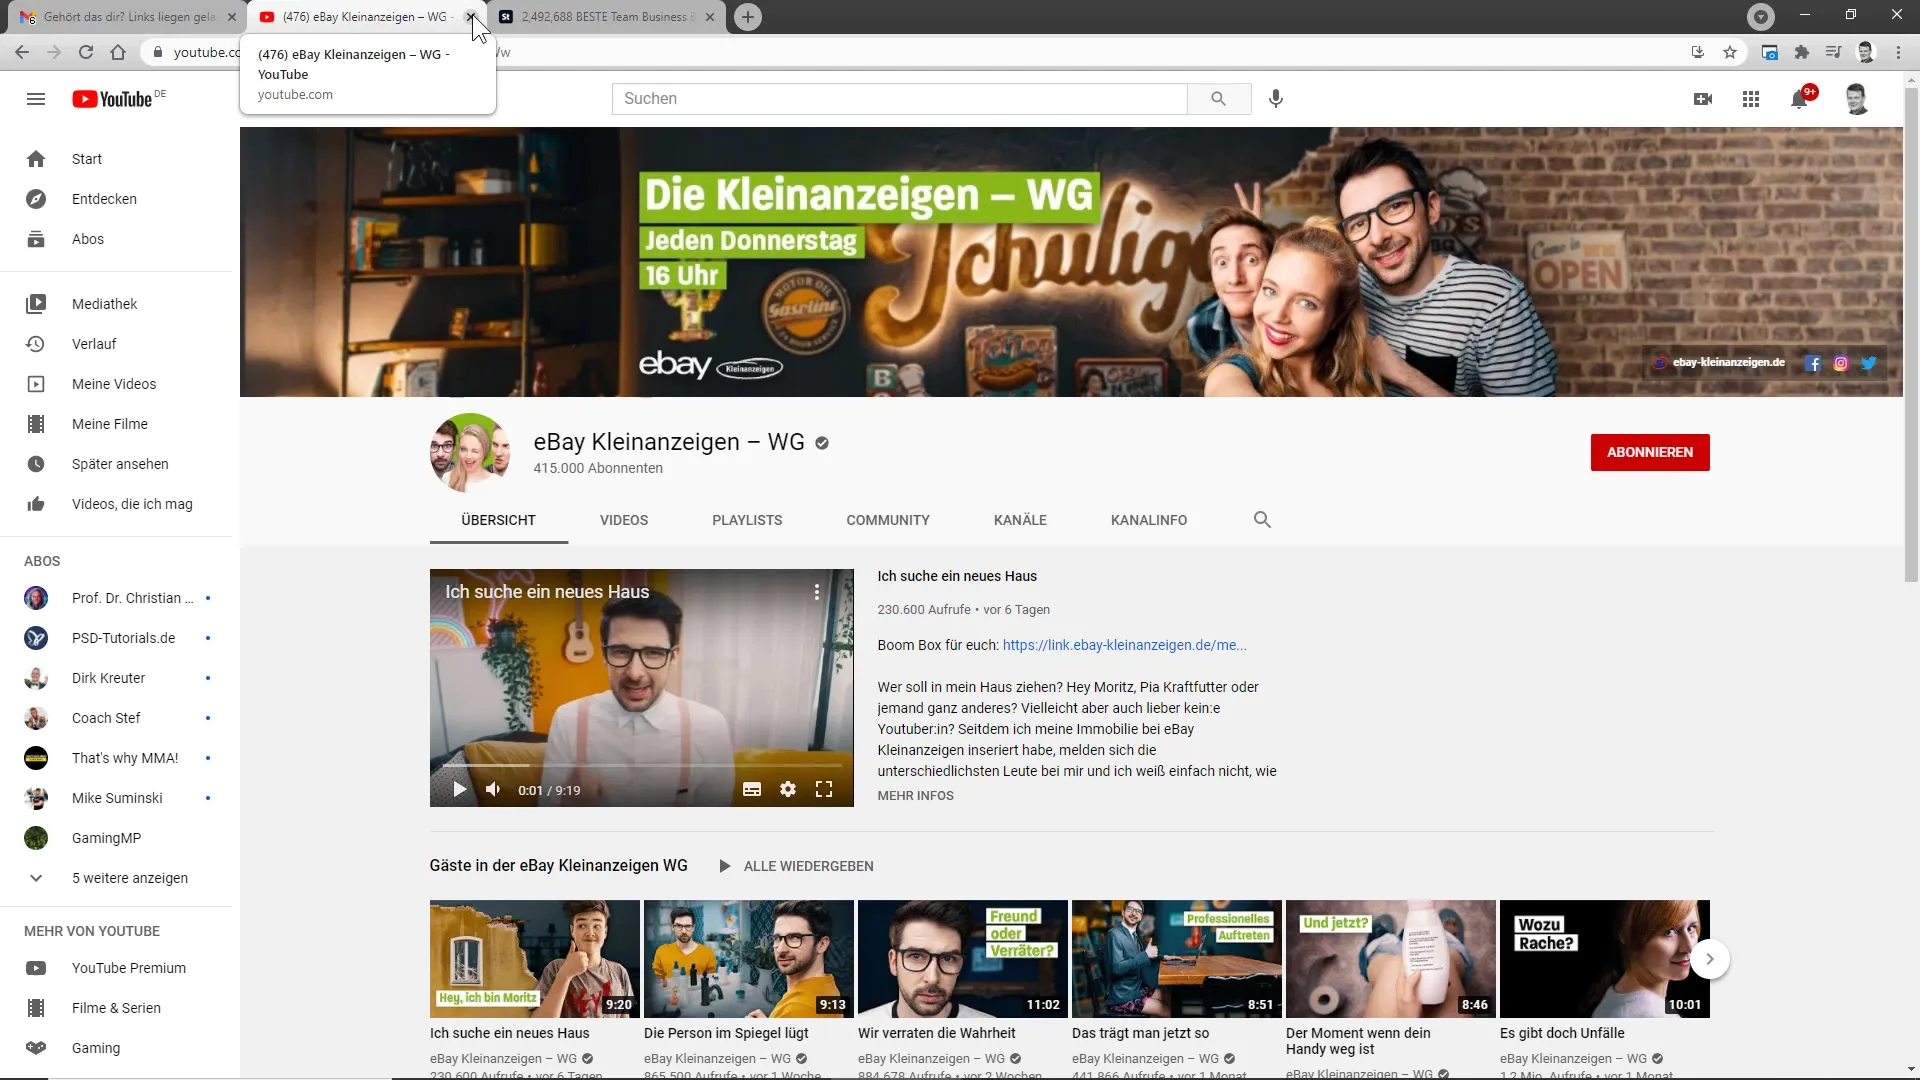Open the player settings gear

point(788,790)
